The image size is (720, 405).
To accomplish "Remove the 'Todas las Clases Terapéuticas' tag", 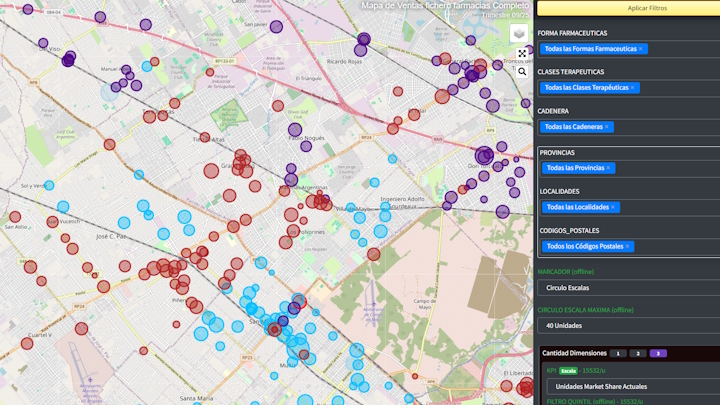I will (x=633, y=88).
